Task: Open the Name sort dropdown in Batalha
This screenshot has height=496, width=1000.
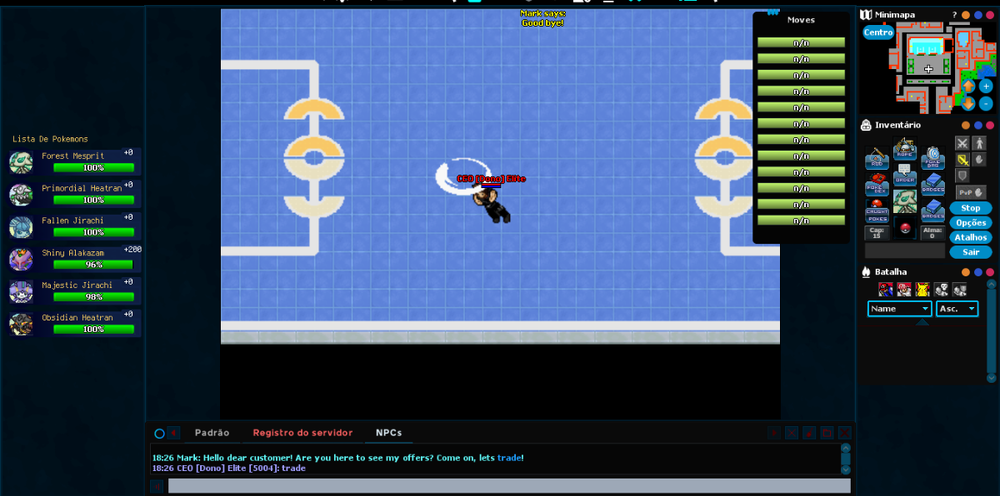Action: tap(899, 309)
